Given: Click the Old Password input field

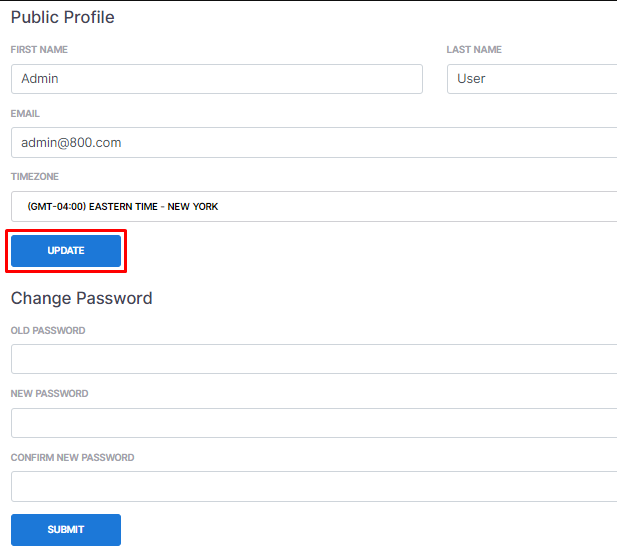Looking at the screenshot, I should coord(313,359).
